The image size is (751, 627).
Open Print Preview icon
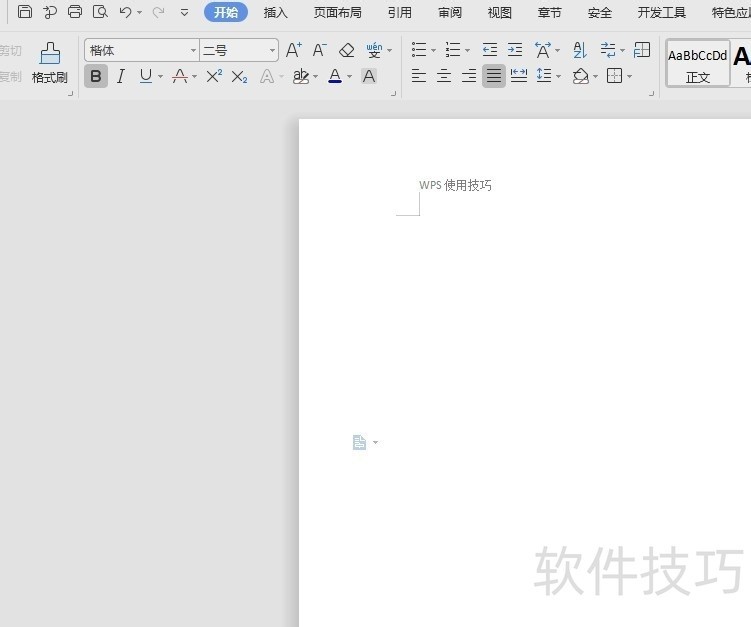click(x=100, y=11)
